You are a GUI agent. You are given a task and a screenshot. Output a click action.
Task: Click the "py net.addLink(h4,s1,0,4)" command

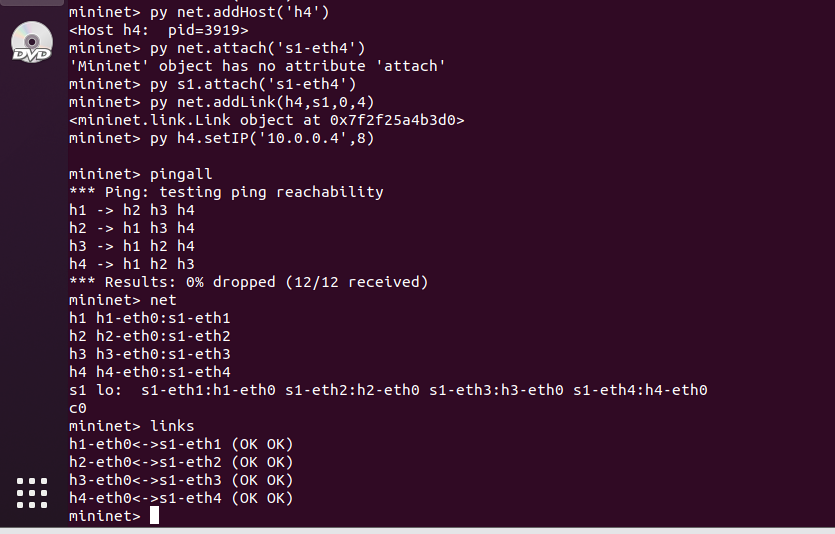click(262, 102)
